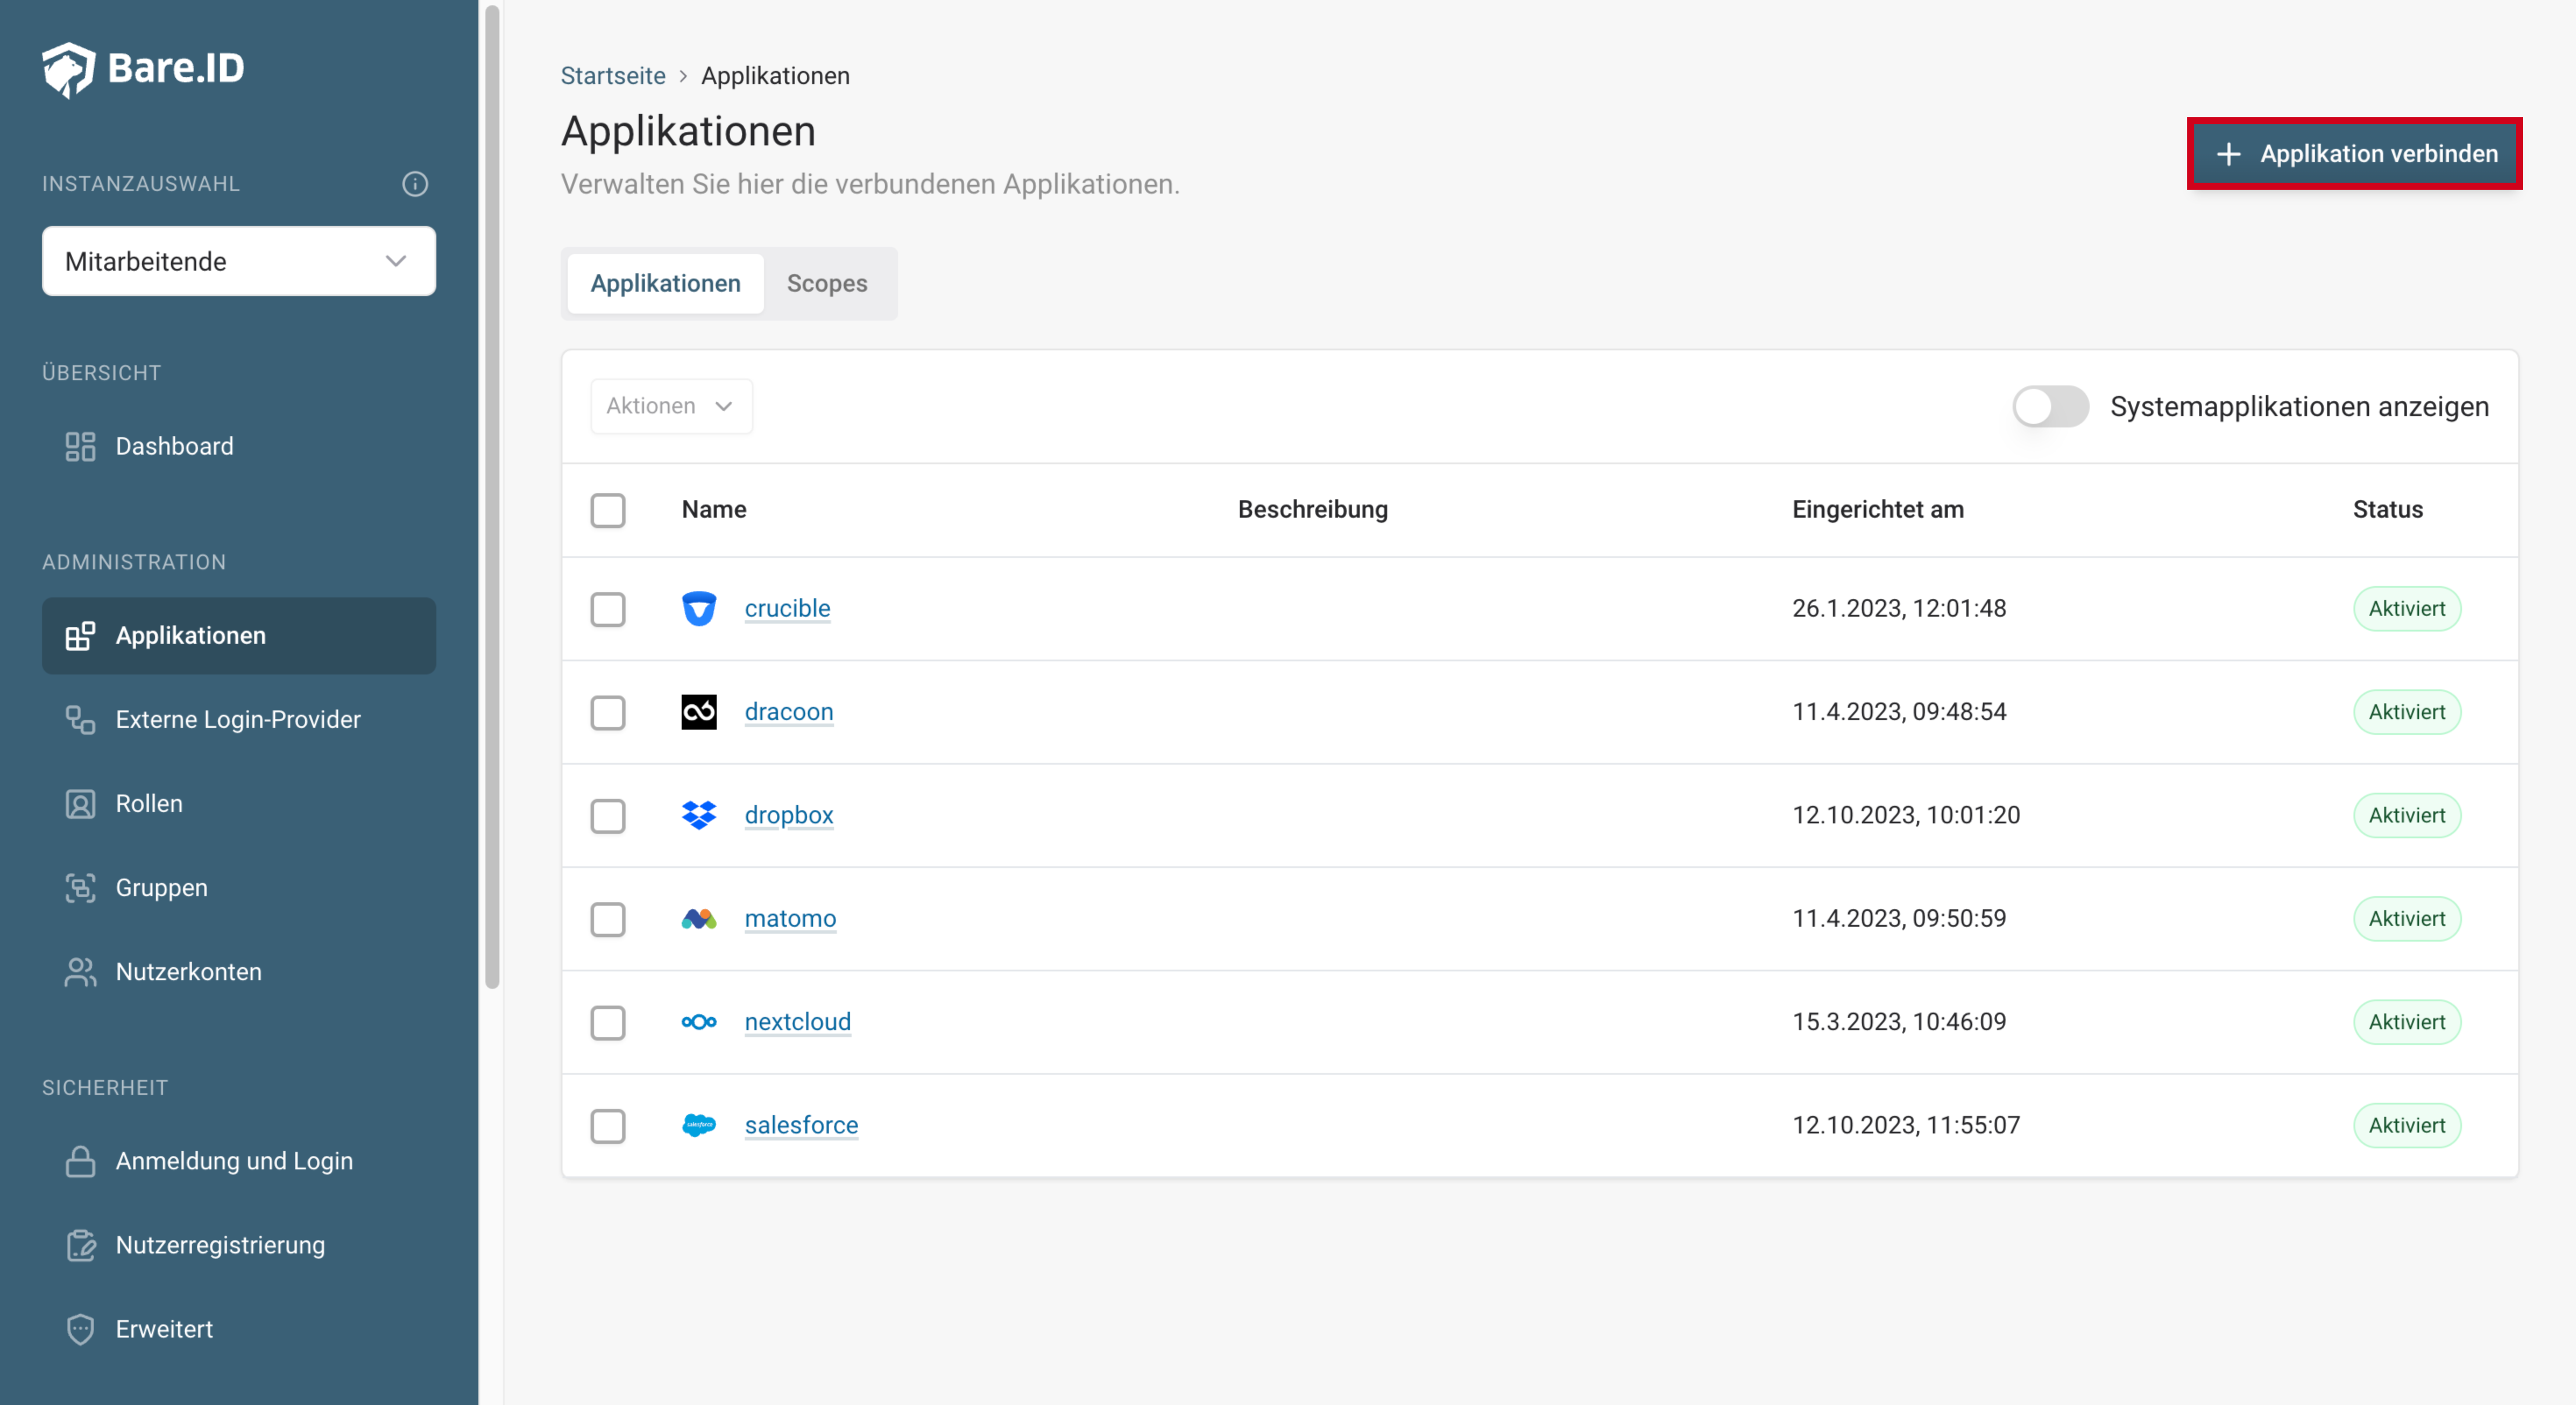The height and width of the screenshot is (1405, 2576).
Task: Tick the checkbox for dropbox row
Action: point(608,816)
